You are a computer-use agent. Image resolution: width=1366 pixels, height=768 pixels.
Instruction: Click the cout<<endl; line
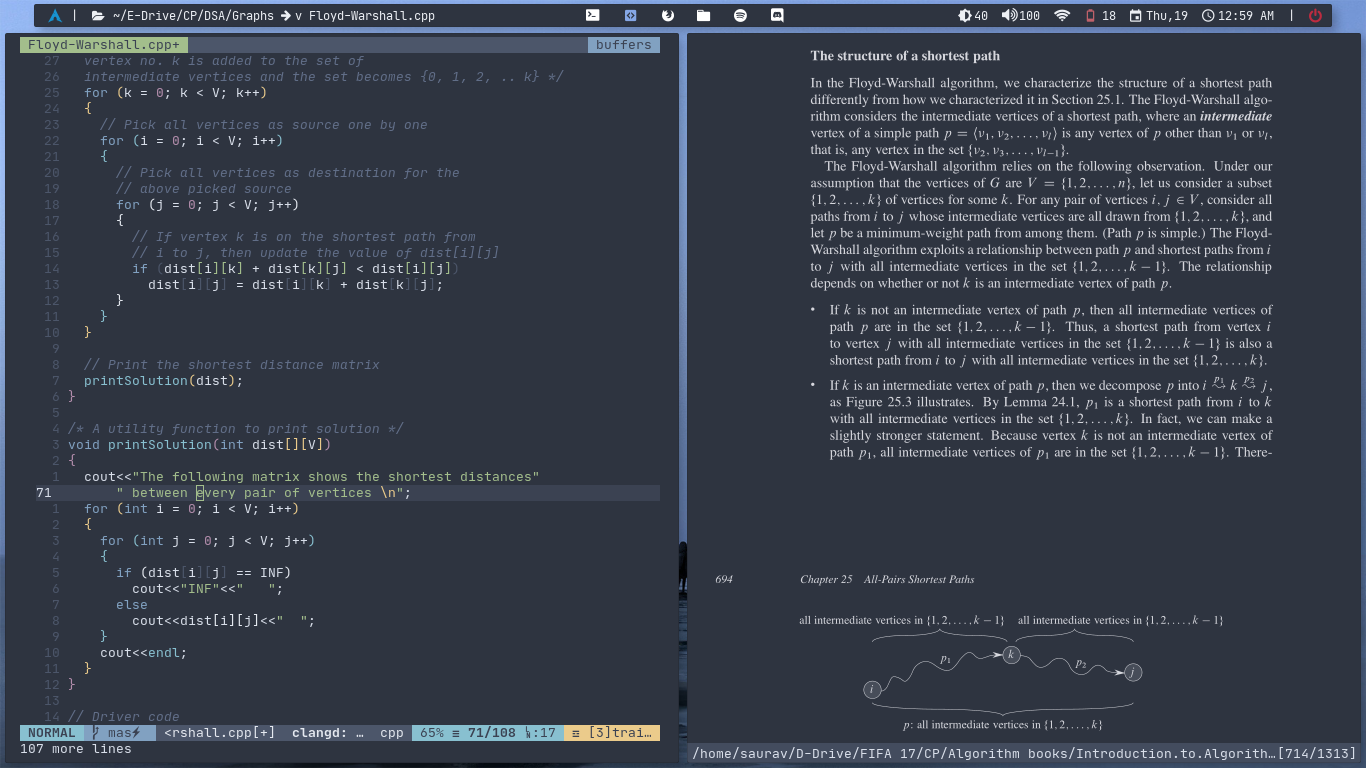(x=143, y=653)
